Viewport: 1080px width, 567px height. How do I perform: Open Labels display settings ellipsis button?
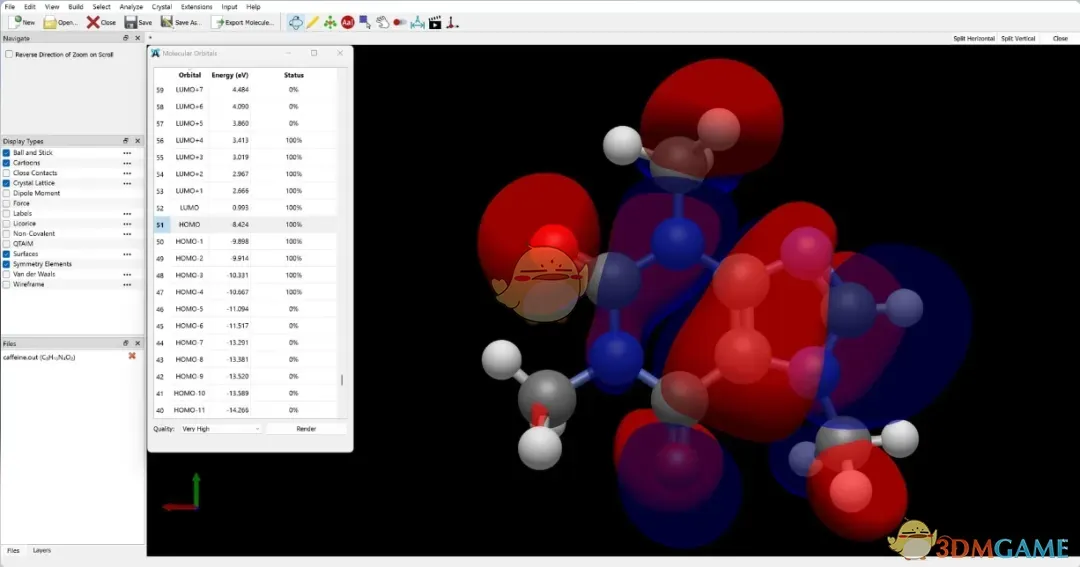(127, 214)
